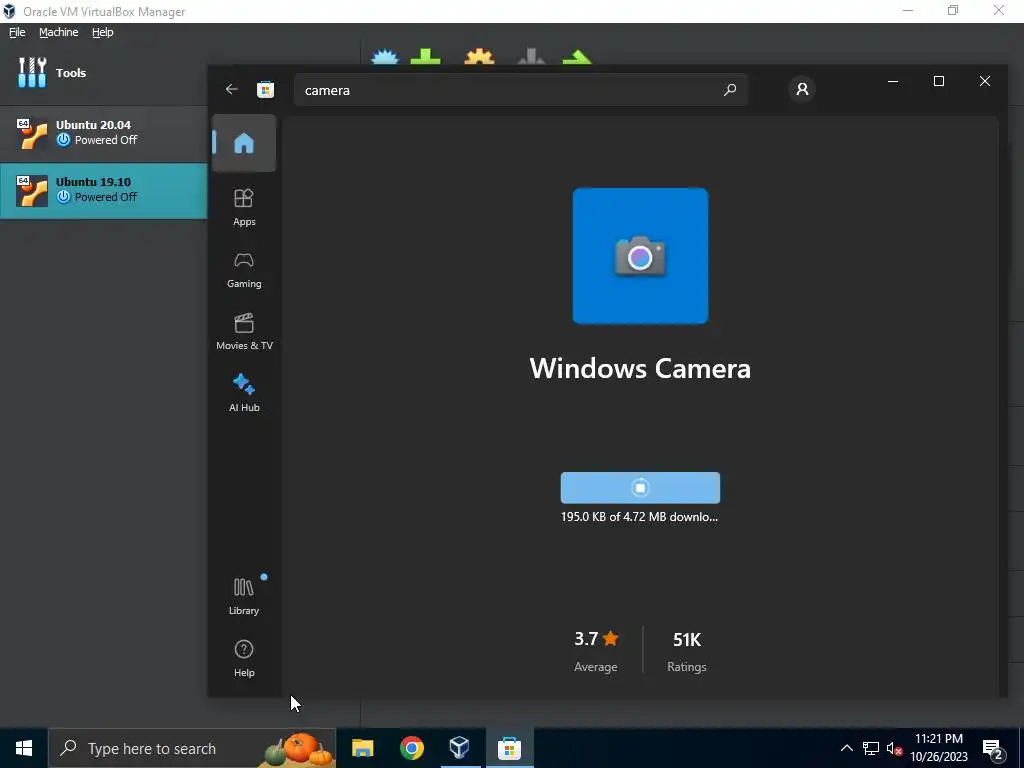The width and height of the screenshot is (1024, 768).
Task: Open the notification center icon
Action: point(993,748)
